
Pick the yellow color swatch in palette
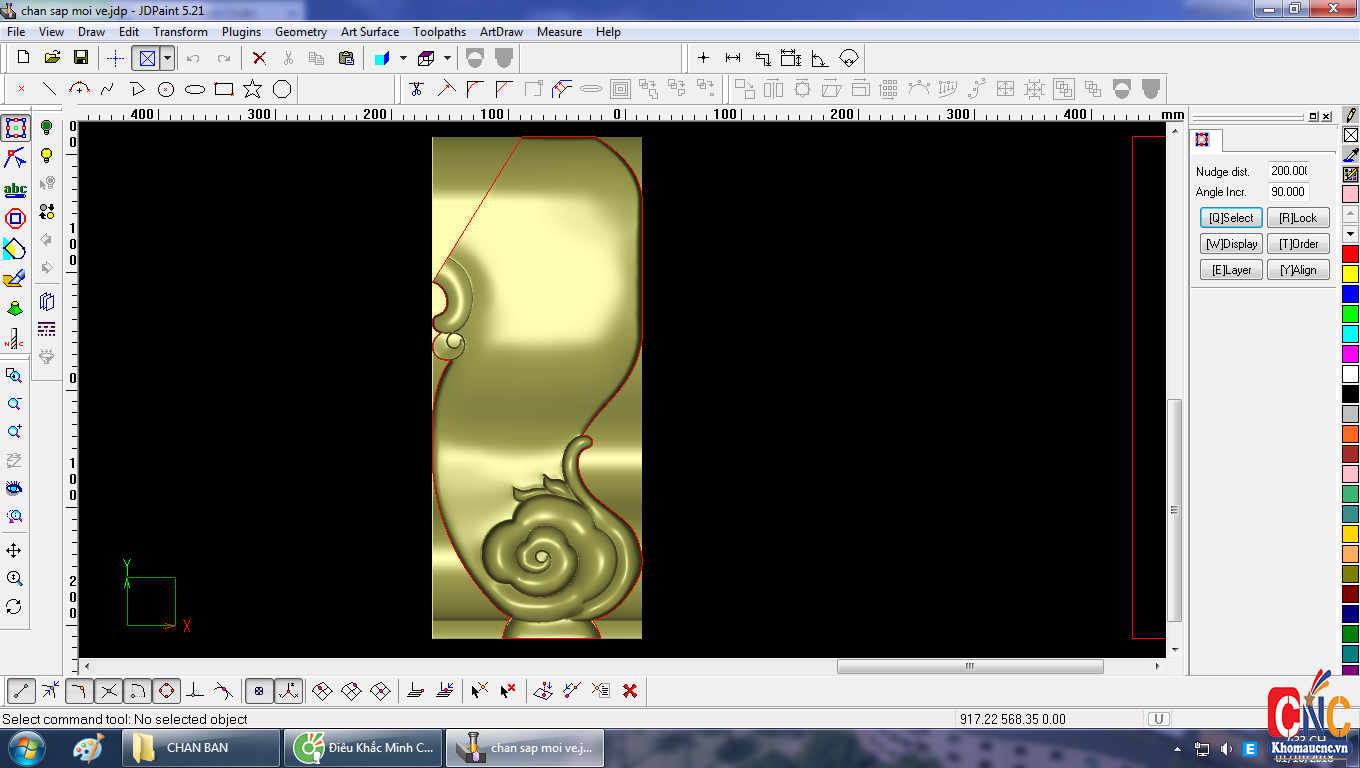tap(1350, 273)
